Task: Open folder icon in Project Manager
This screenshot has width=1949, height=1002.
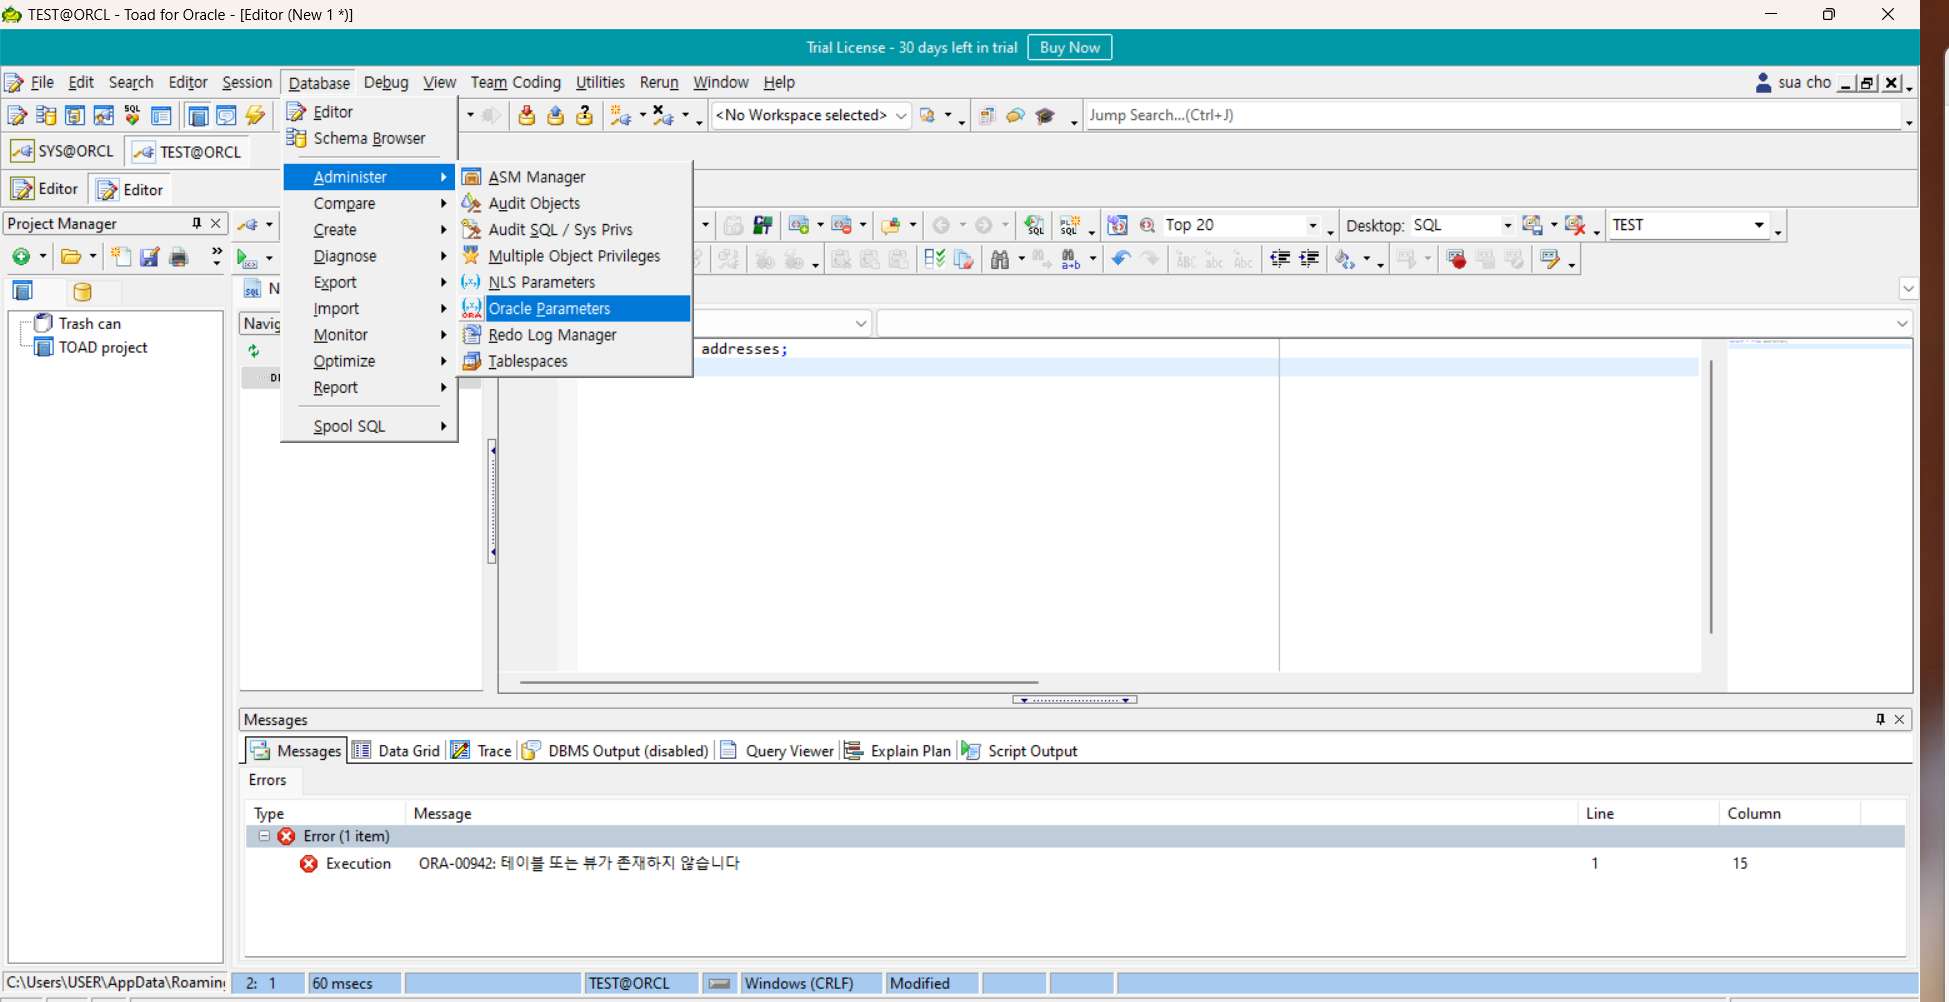Action: (70, 257)
